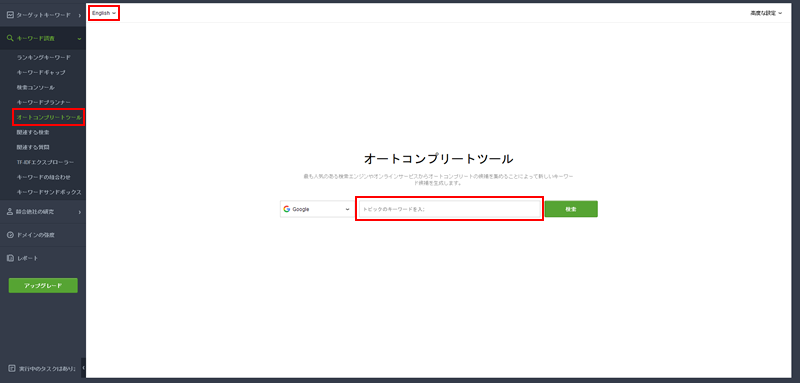Click the 実行中のタスク status text
800x383 pixels.
pyautogui.click(x=47, y=368)
